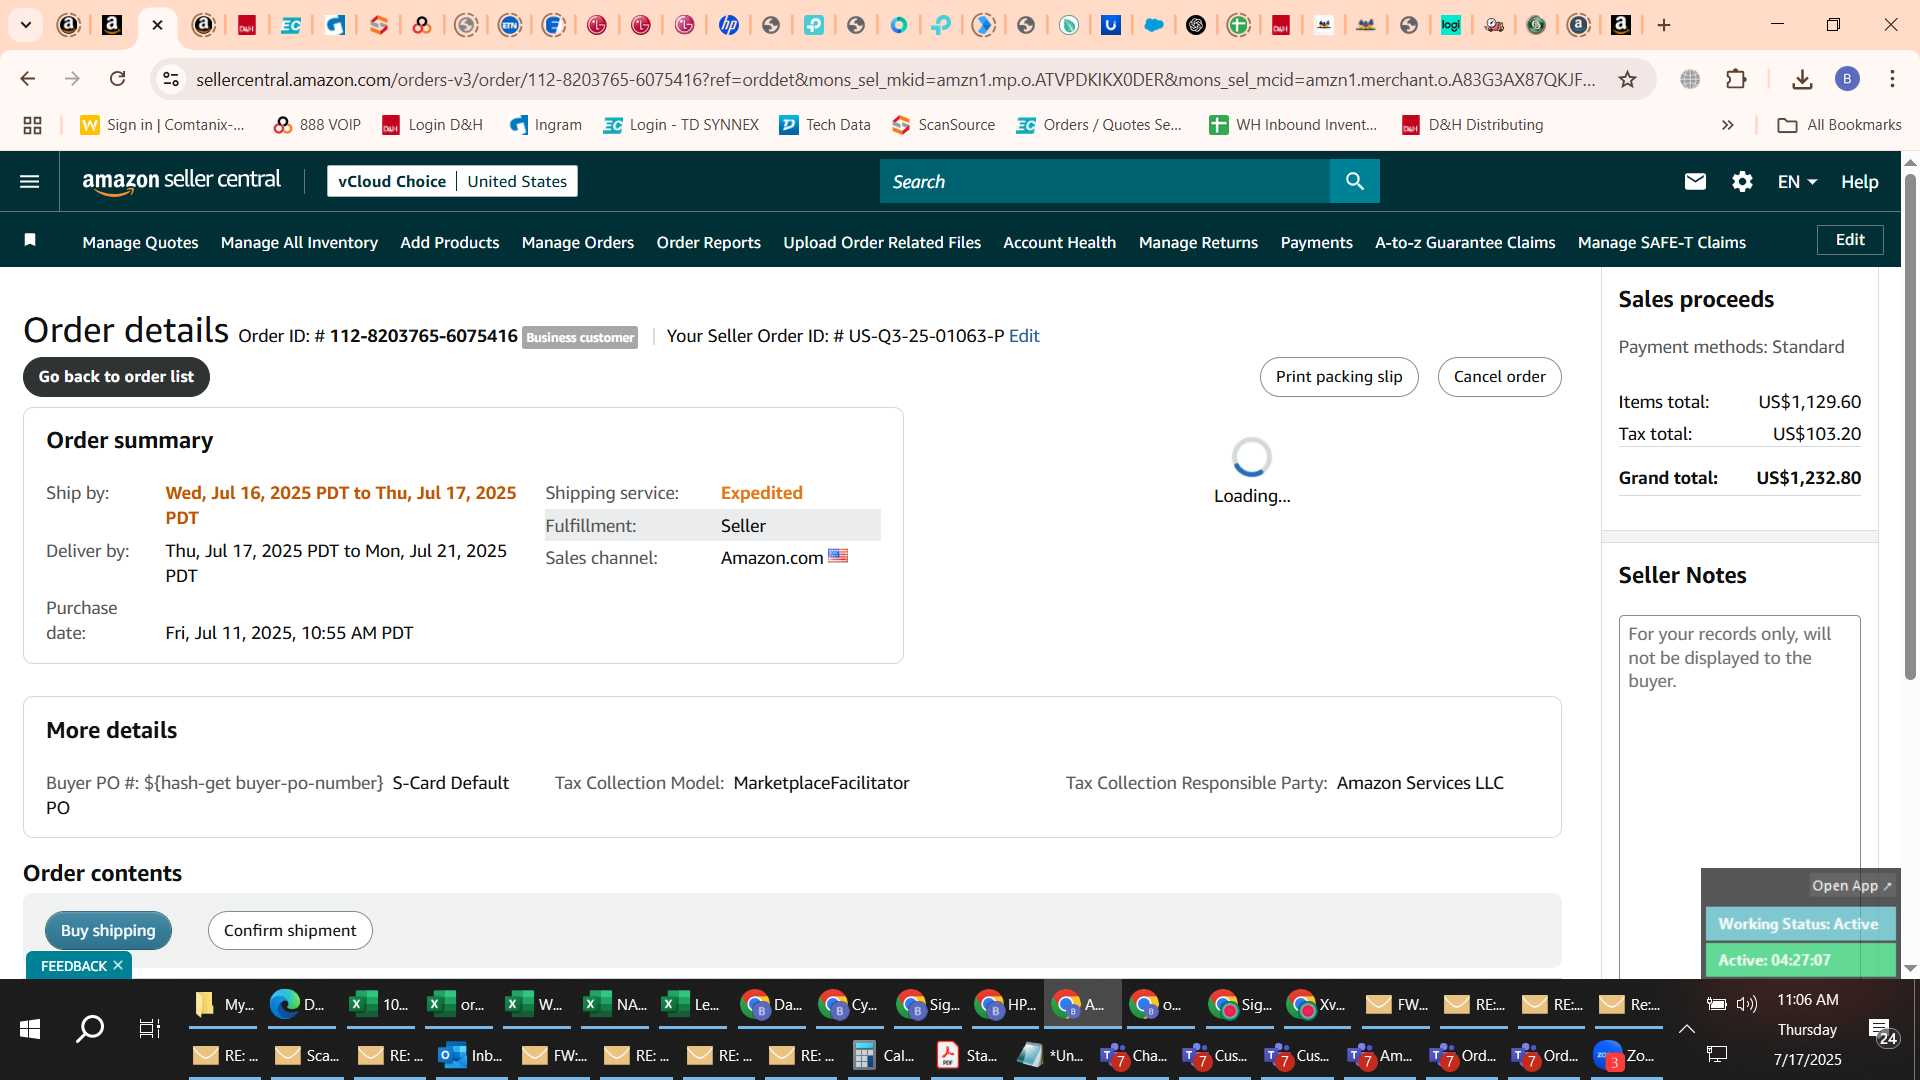Open the Chrome three-dot menu

(1892, 79)
